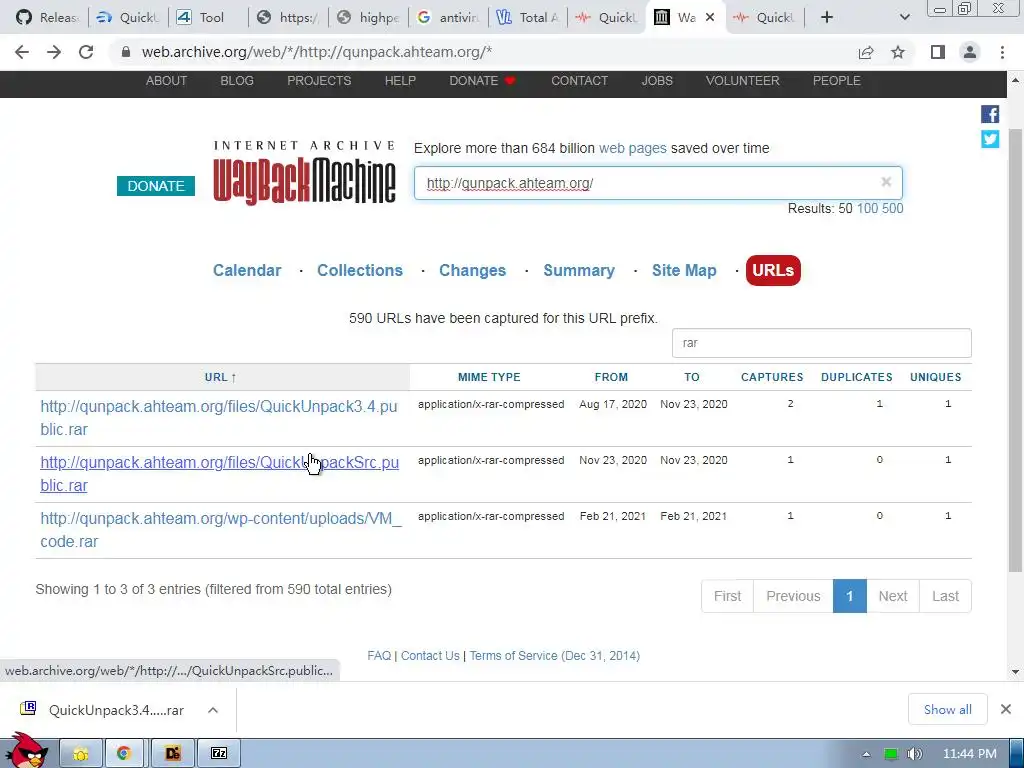Switch to the Google antivir tab
The height and width of the screenshot is (768, 1024).
449,18
